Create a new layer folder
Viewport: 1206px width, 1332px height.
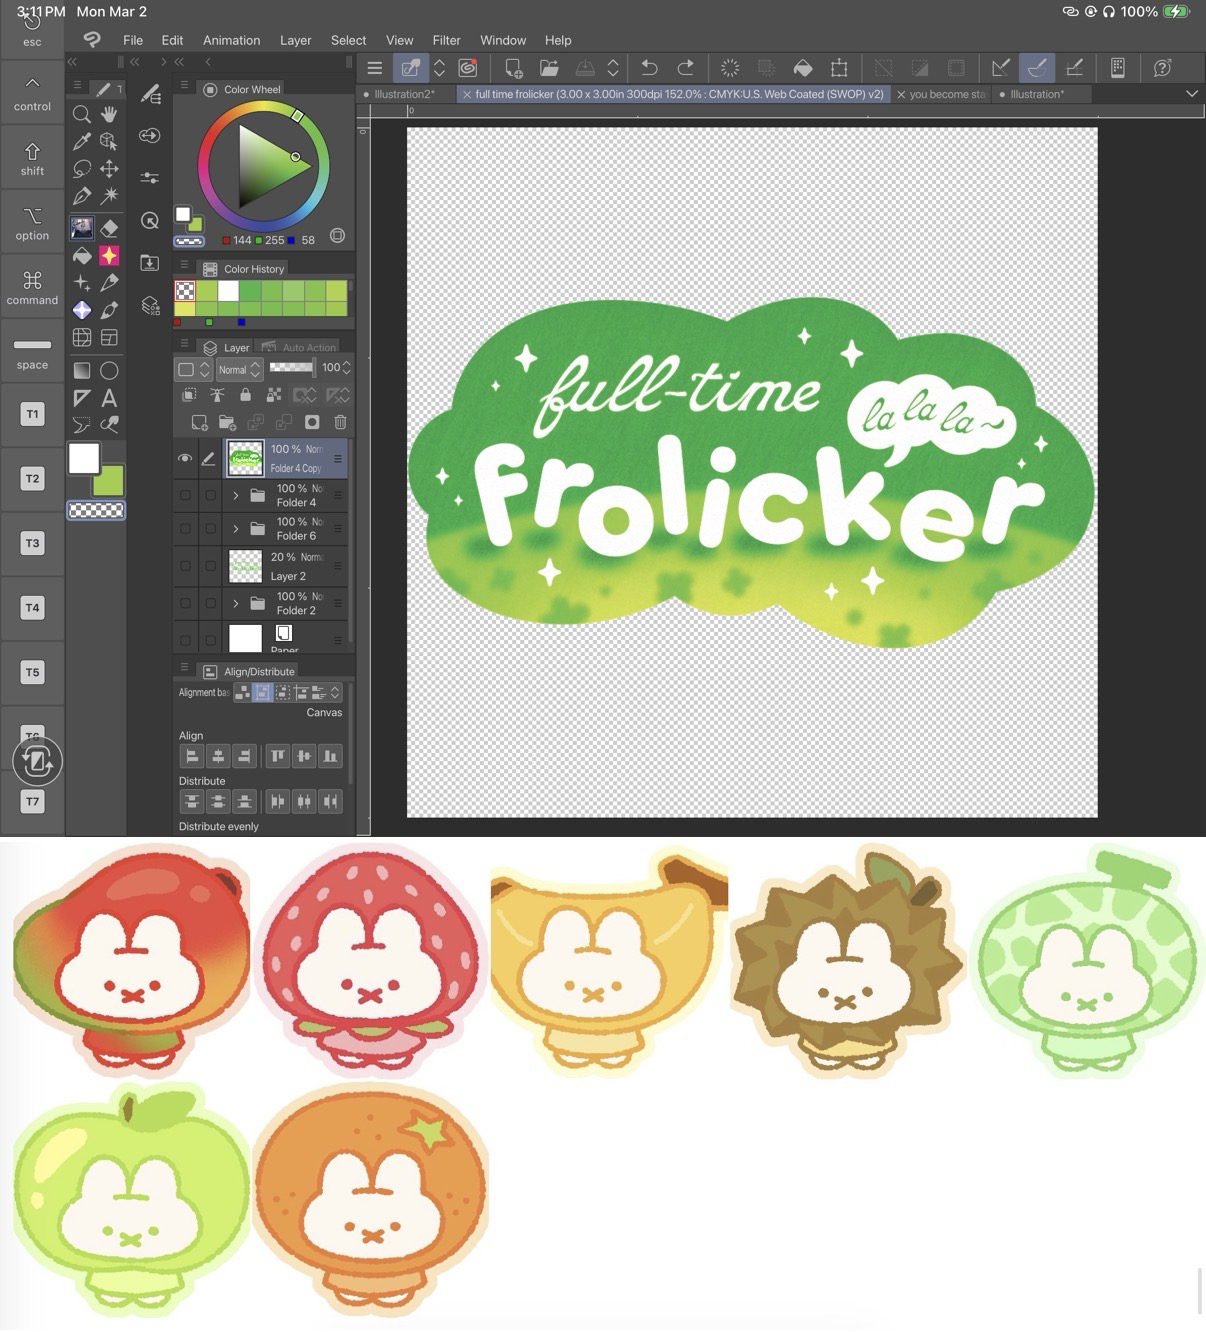[x=227, y=422]
